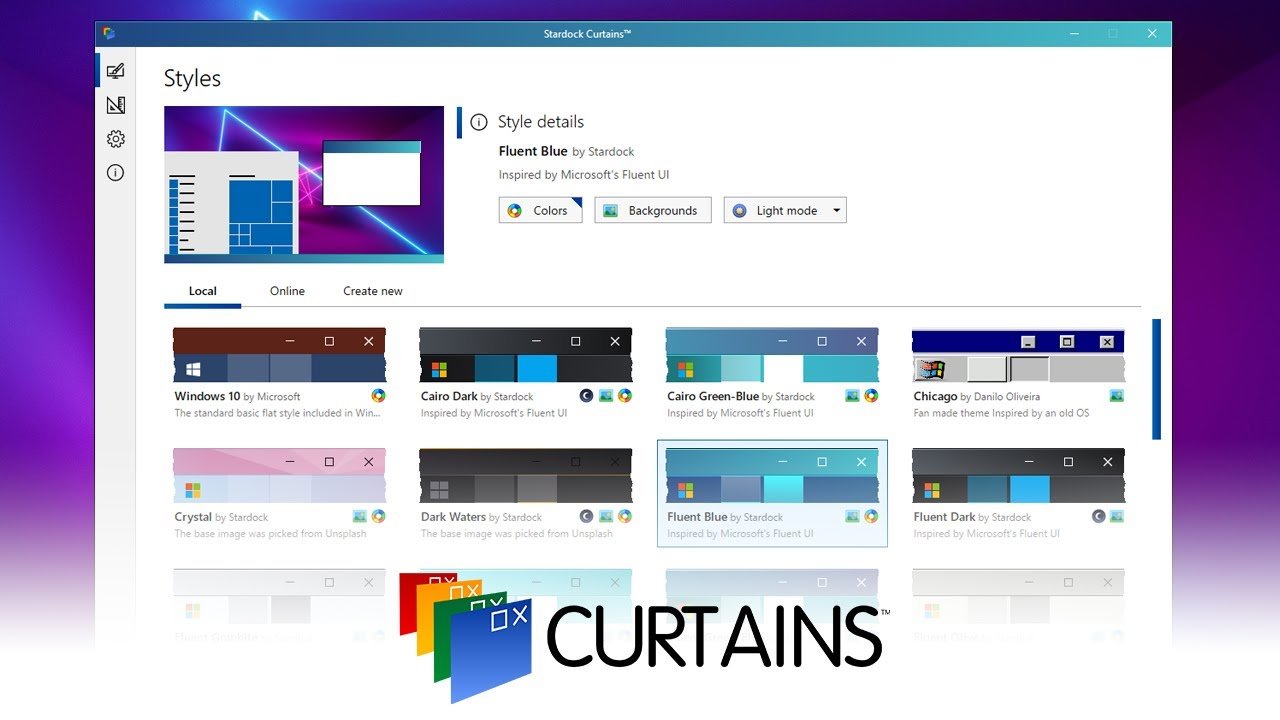
Task: Click 'Fluent Blue' name in Style details
Action: 533,151
